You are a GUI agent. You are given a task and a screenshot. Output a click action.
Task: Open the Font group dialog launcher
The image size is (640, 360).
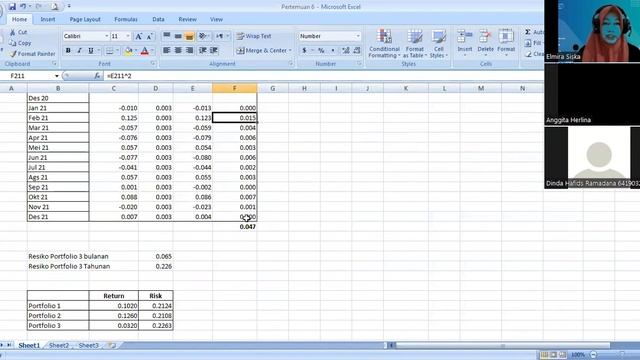(x=153, y=64)
